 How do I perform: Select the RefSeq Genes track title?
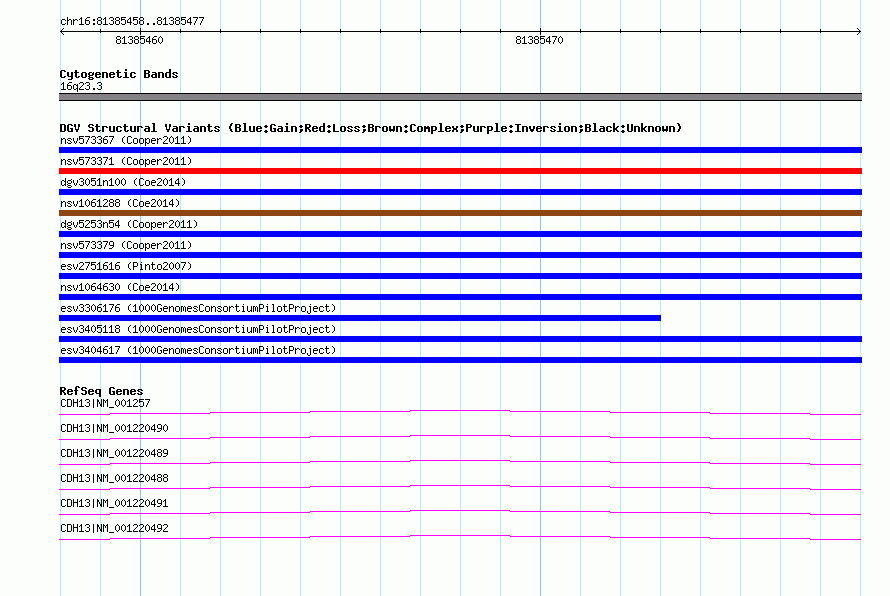click(101, 391)
